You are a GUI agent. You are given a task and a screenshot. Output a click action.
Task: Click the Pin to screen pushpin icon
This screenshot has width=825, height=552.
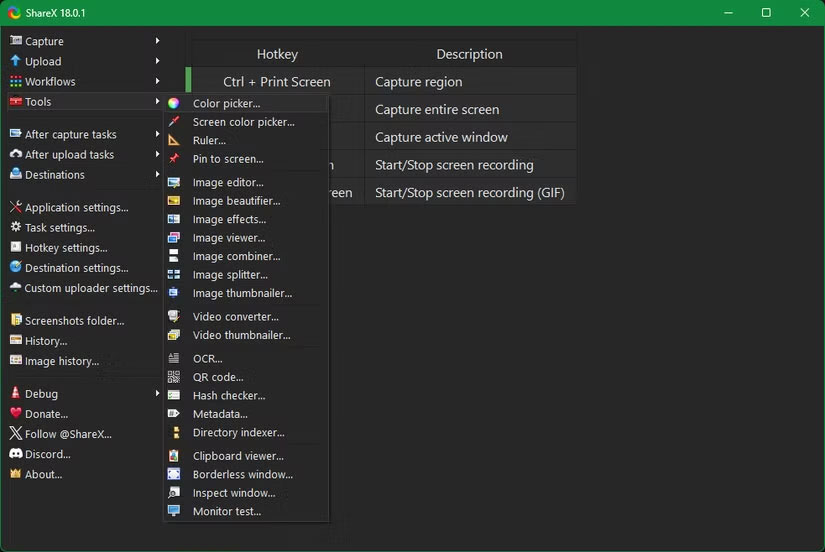174,159
